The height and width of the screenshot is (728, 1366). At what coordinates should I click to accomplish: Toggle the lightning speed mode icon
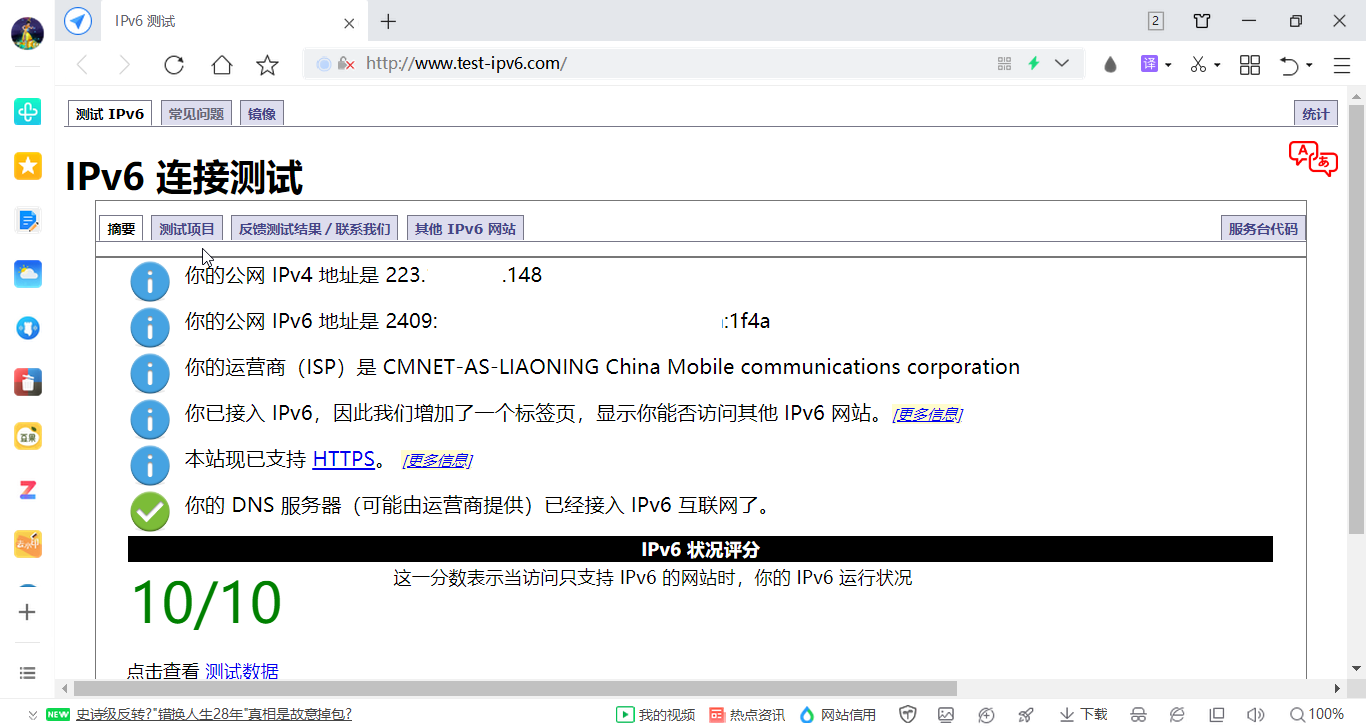(x=1034, y=64)
